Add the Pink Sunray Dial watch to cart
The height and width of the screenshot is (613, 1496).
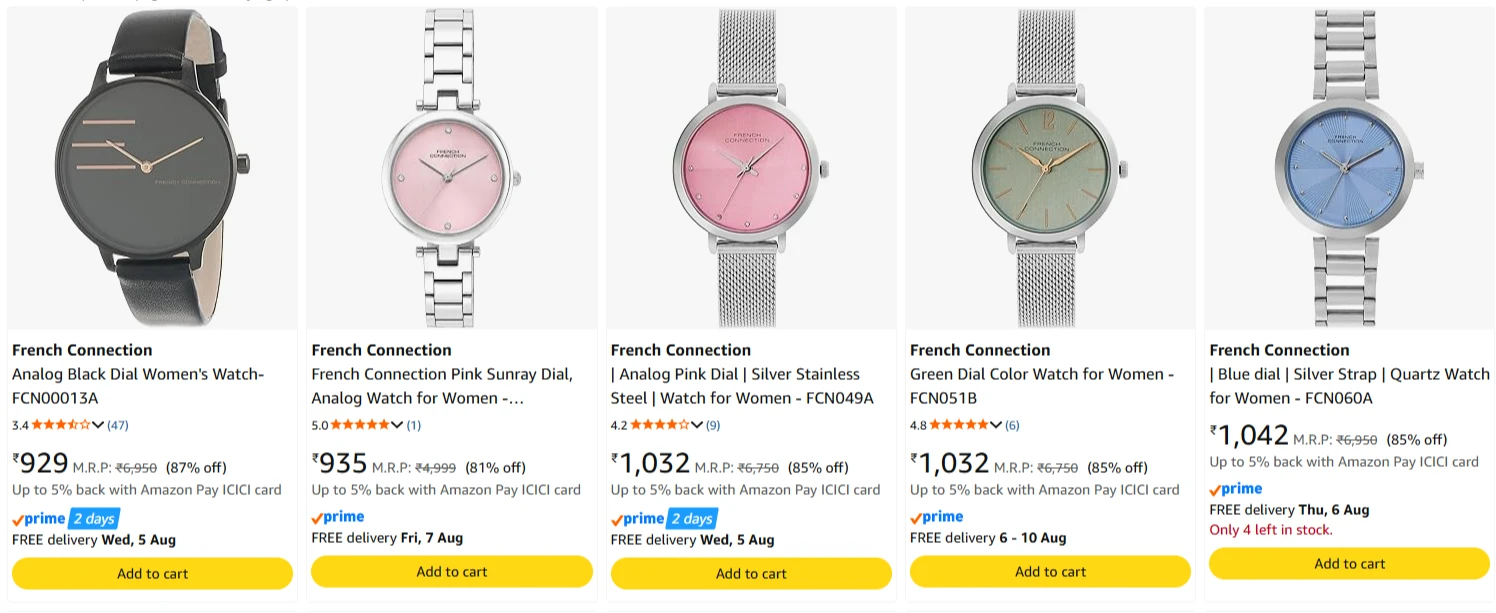[452, 571]
